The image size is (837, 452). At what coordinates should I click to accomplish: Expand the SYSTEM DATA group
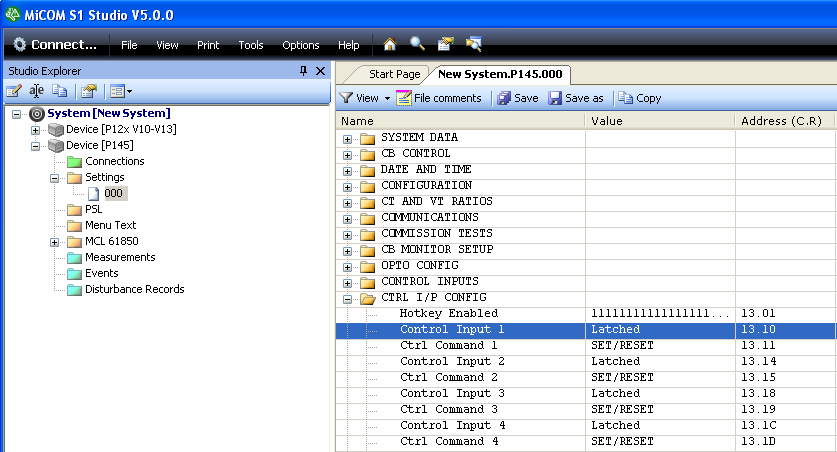pos(348,139)
